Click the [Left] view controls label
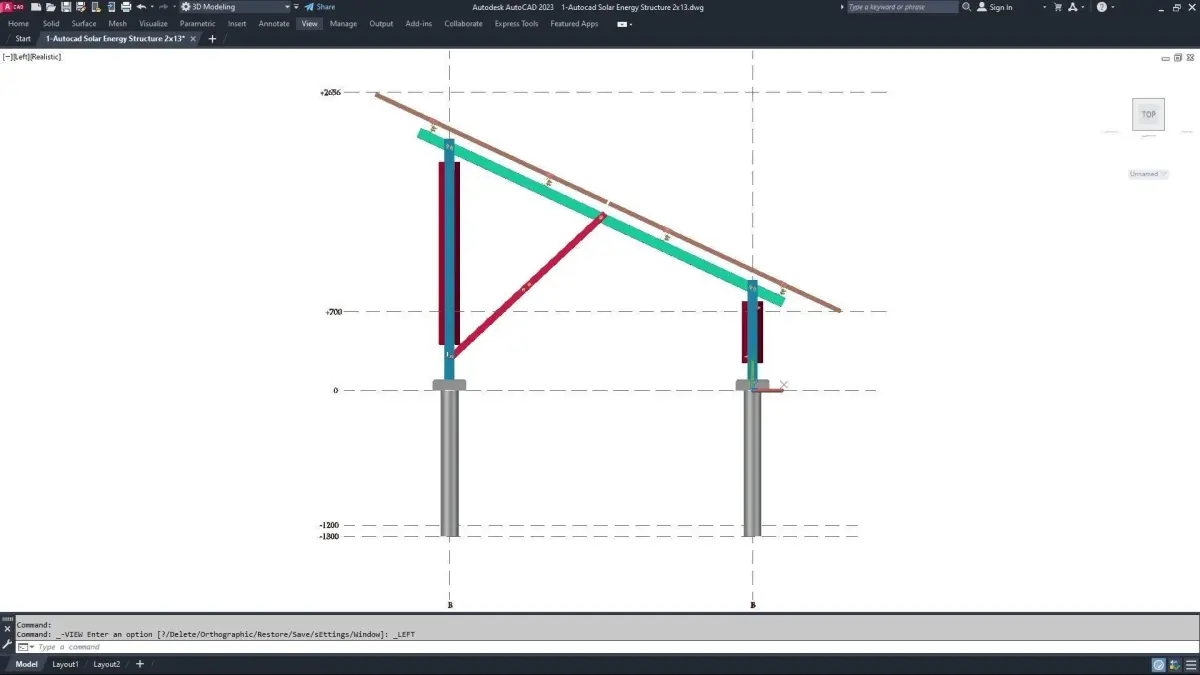 21,57
